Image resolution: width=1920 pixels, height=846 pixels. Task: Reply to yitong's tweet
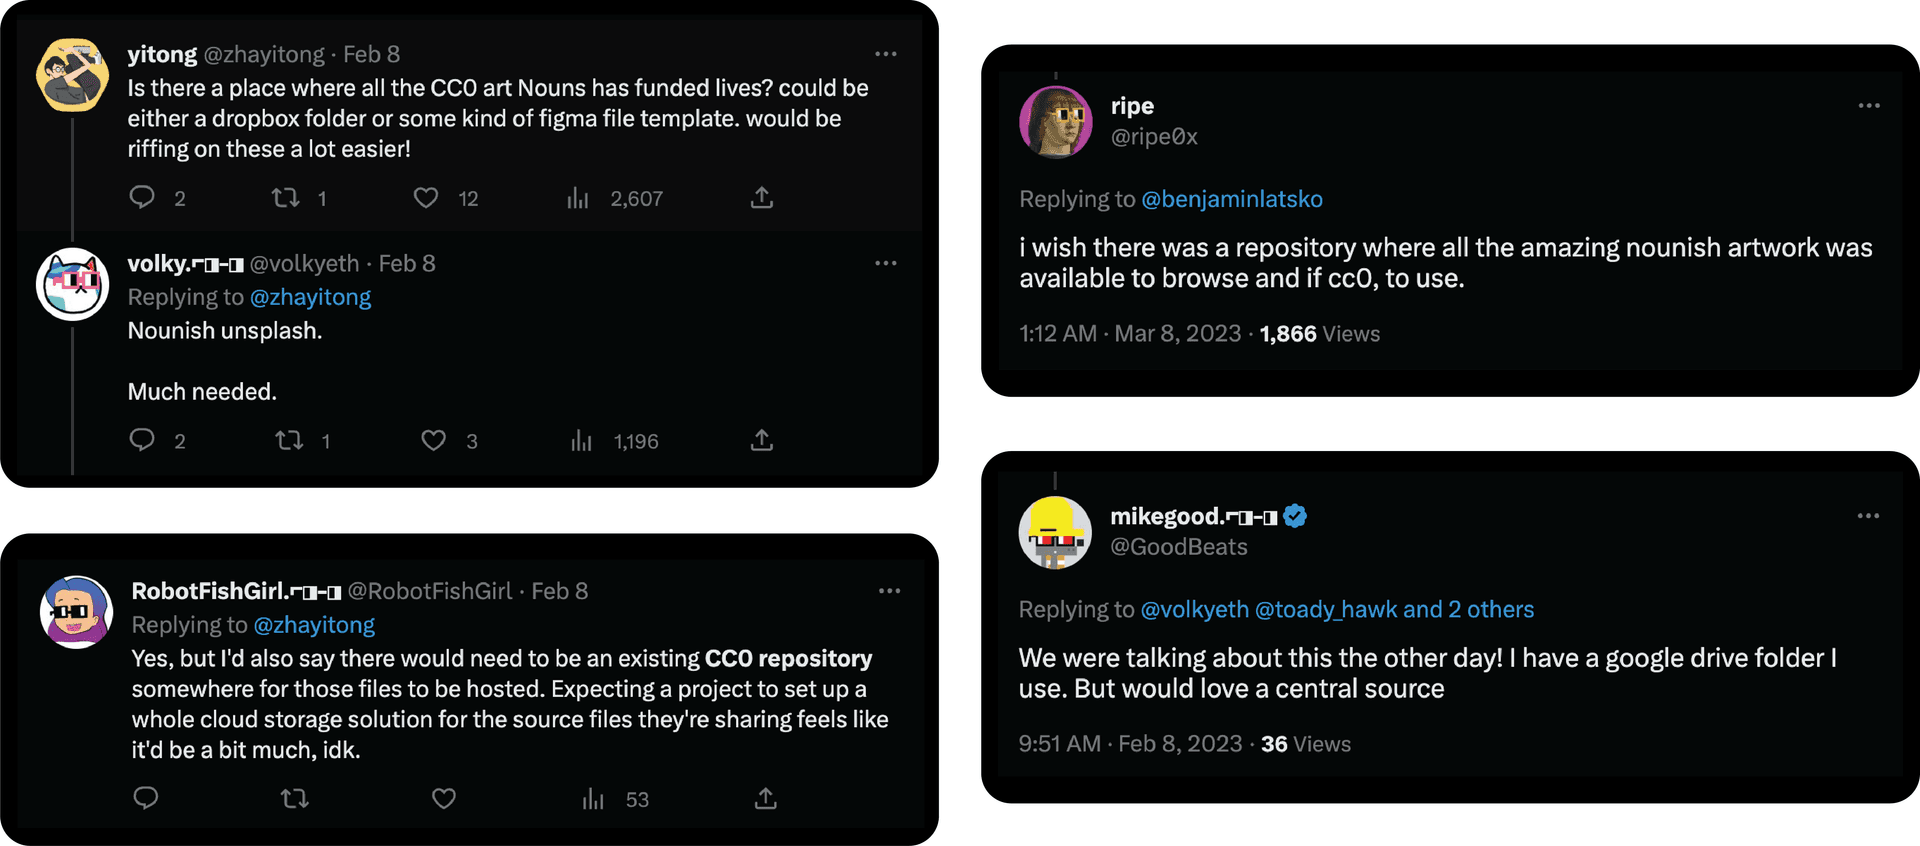point(142,197)
